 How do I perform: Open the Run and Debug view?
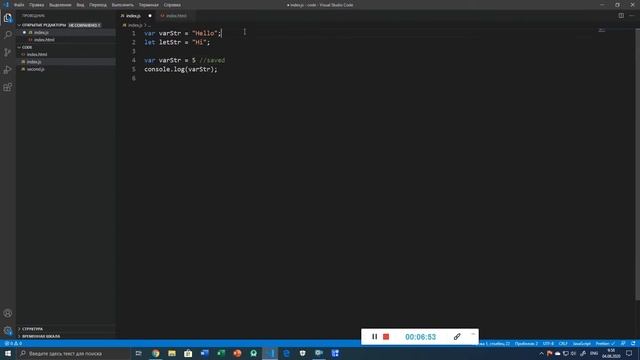click(8, 70)
